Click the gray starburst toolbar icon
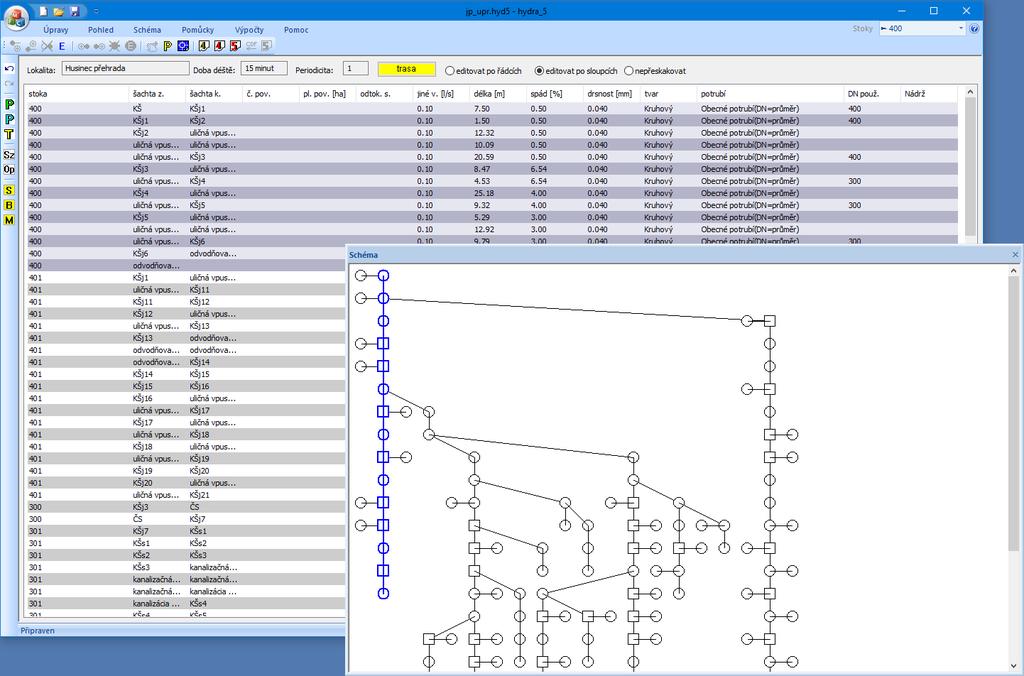 pos(115,46)
